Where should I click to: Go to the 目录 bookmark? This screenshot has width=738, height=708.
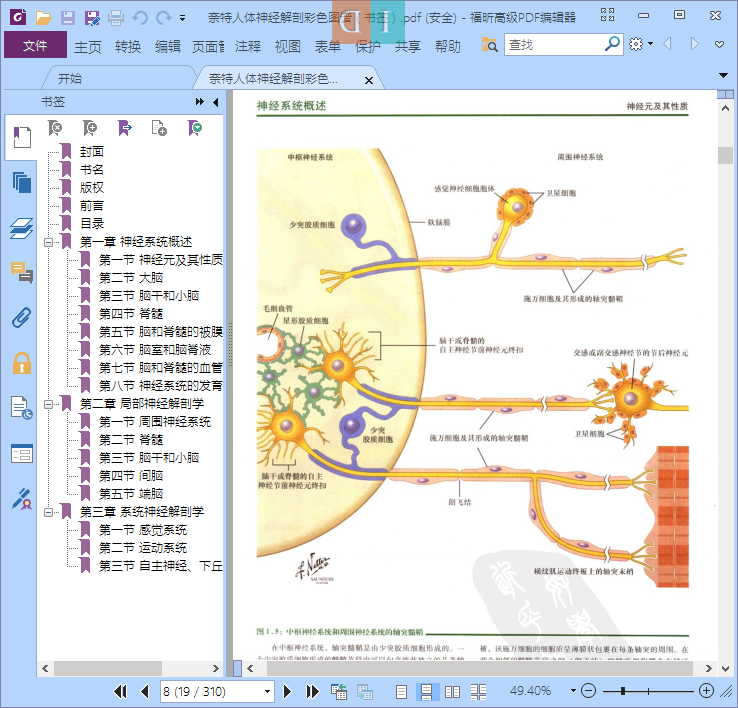click(92, 224)
